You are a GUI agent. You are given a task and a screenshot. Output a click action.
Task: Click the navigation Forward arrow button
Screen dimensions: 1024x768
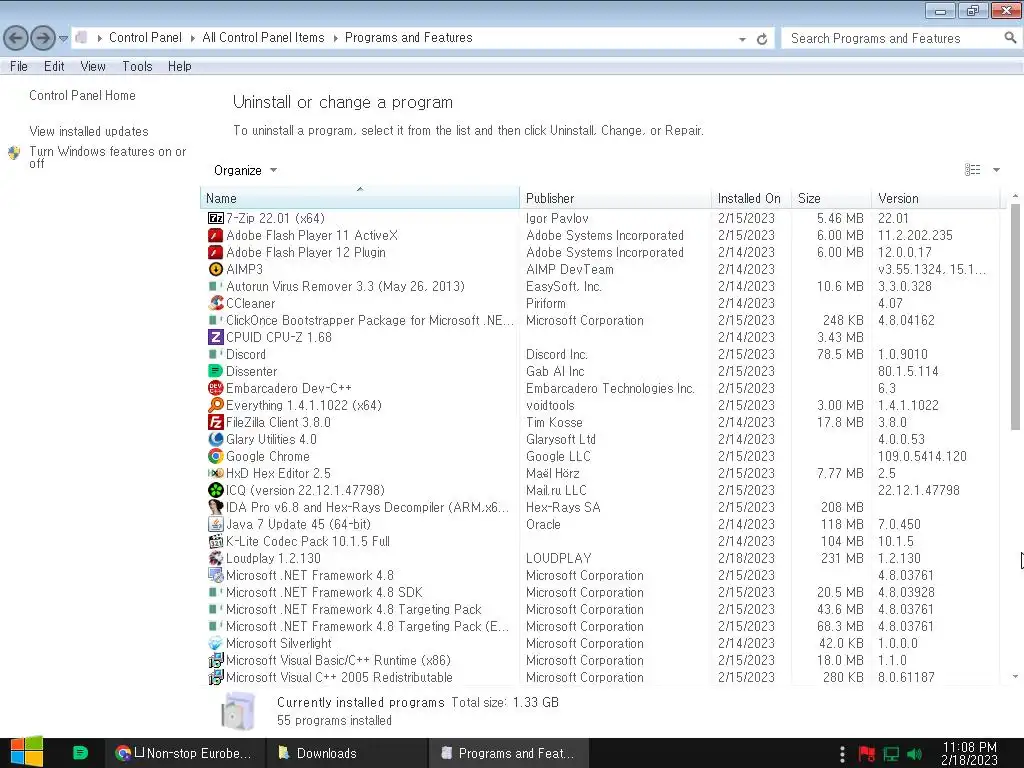(43, 38)
